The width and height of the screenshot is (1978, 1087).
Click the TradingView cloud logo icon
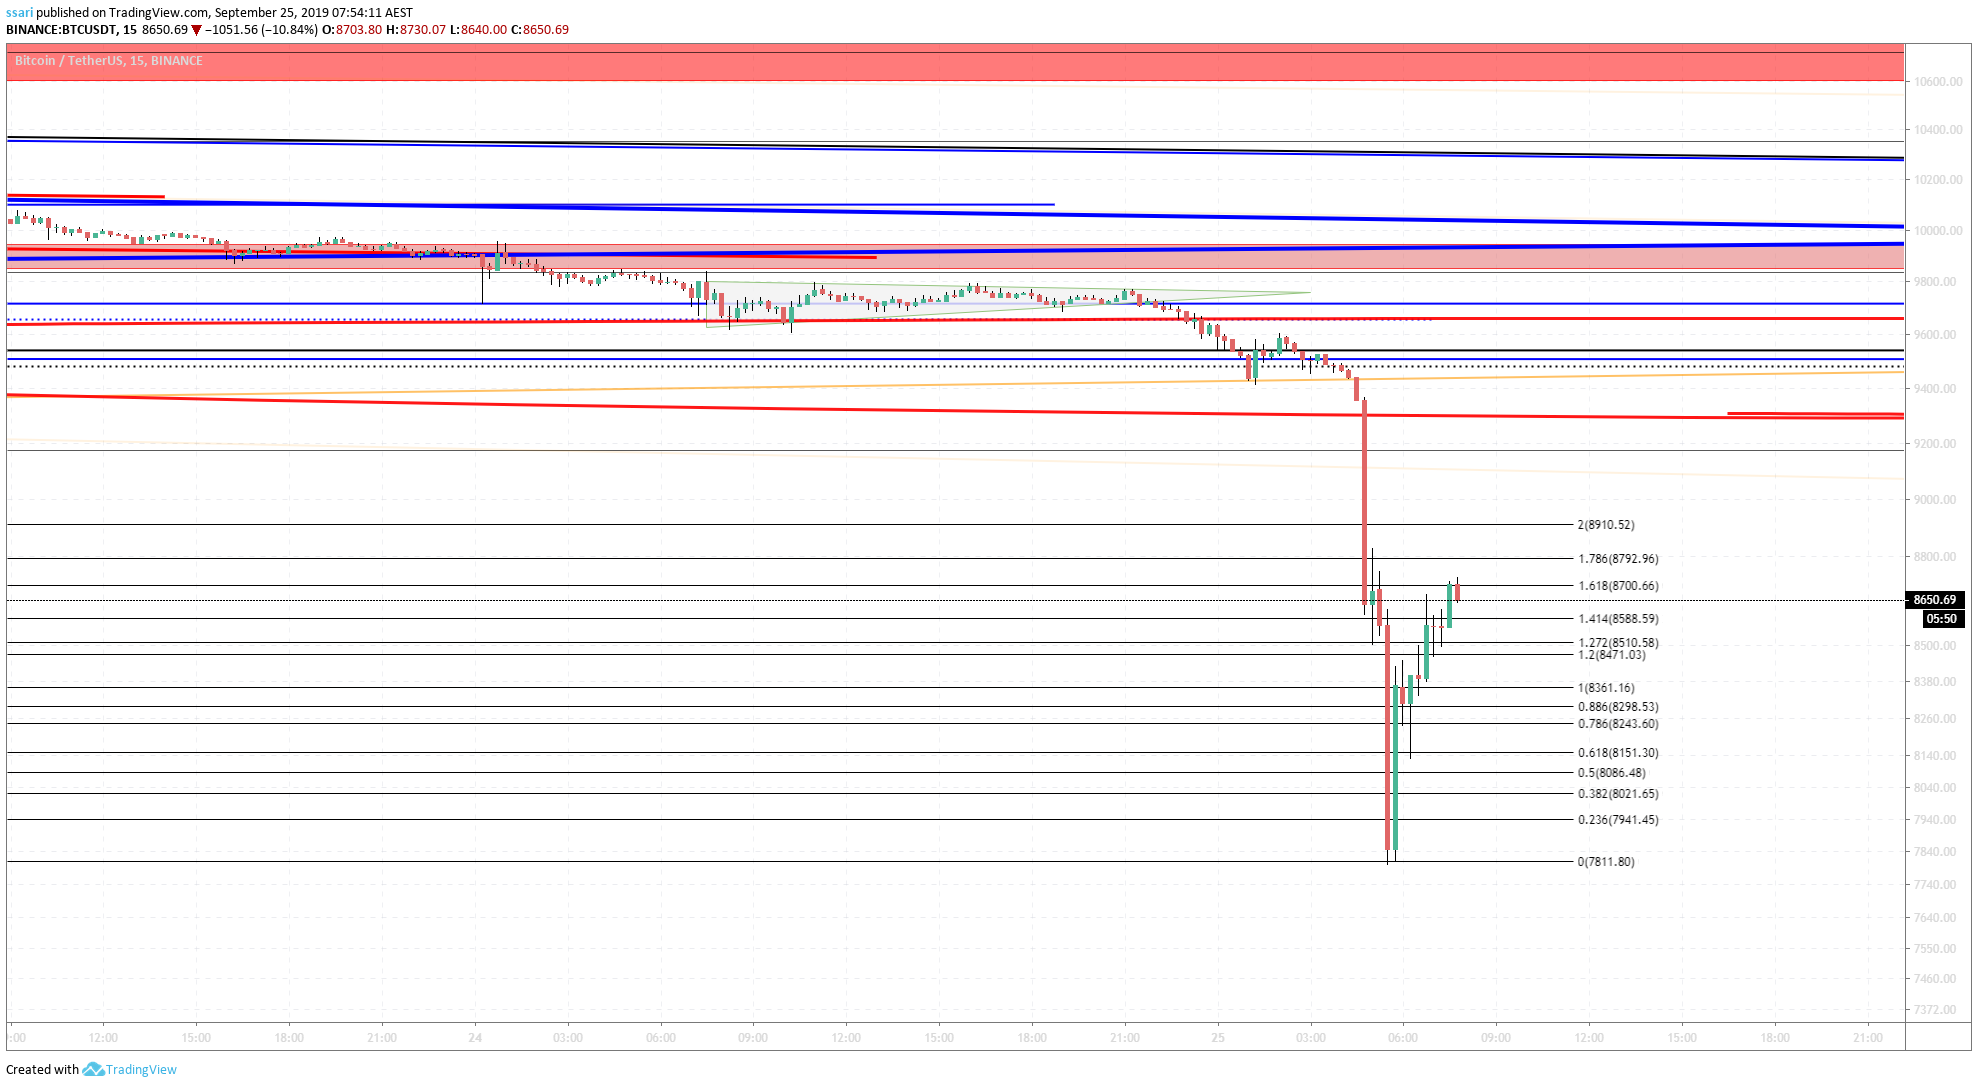pyautogui.click(x=93, y=1069)
